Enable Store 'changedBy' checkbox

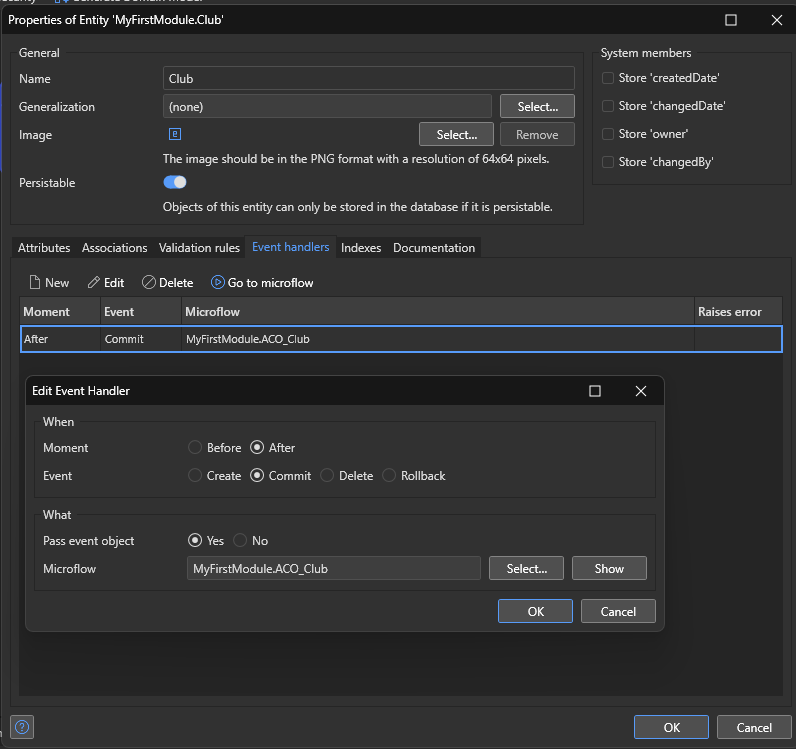point(608,161)
